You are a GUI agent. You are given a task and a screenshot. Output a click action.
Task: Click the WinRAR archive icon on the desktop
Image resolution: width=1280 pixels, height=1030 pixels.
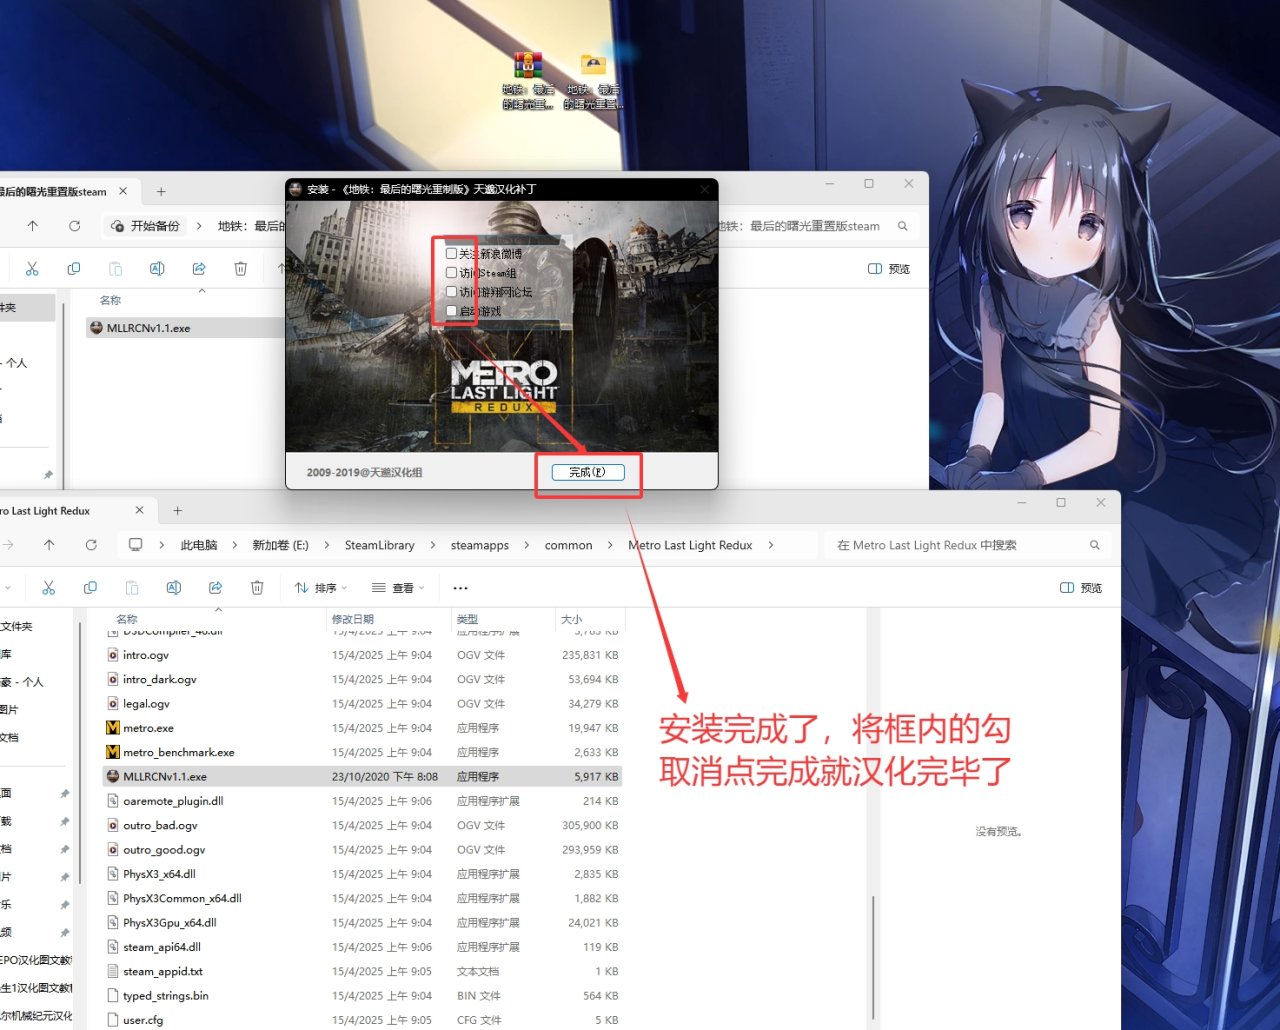(x=528, y=65)
